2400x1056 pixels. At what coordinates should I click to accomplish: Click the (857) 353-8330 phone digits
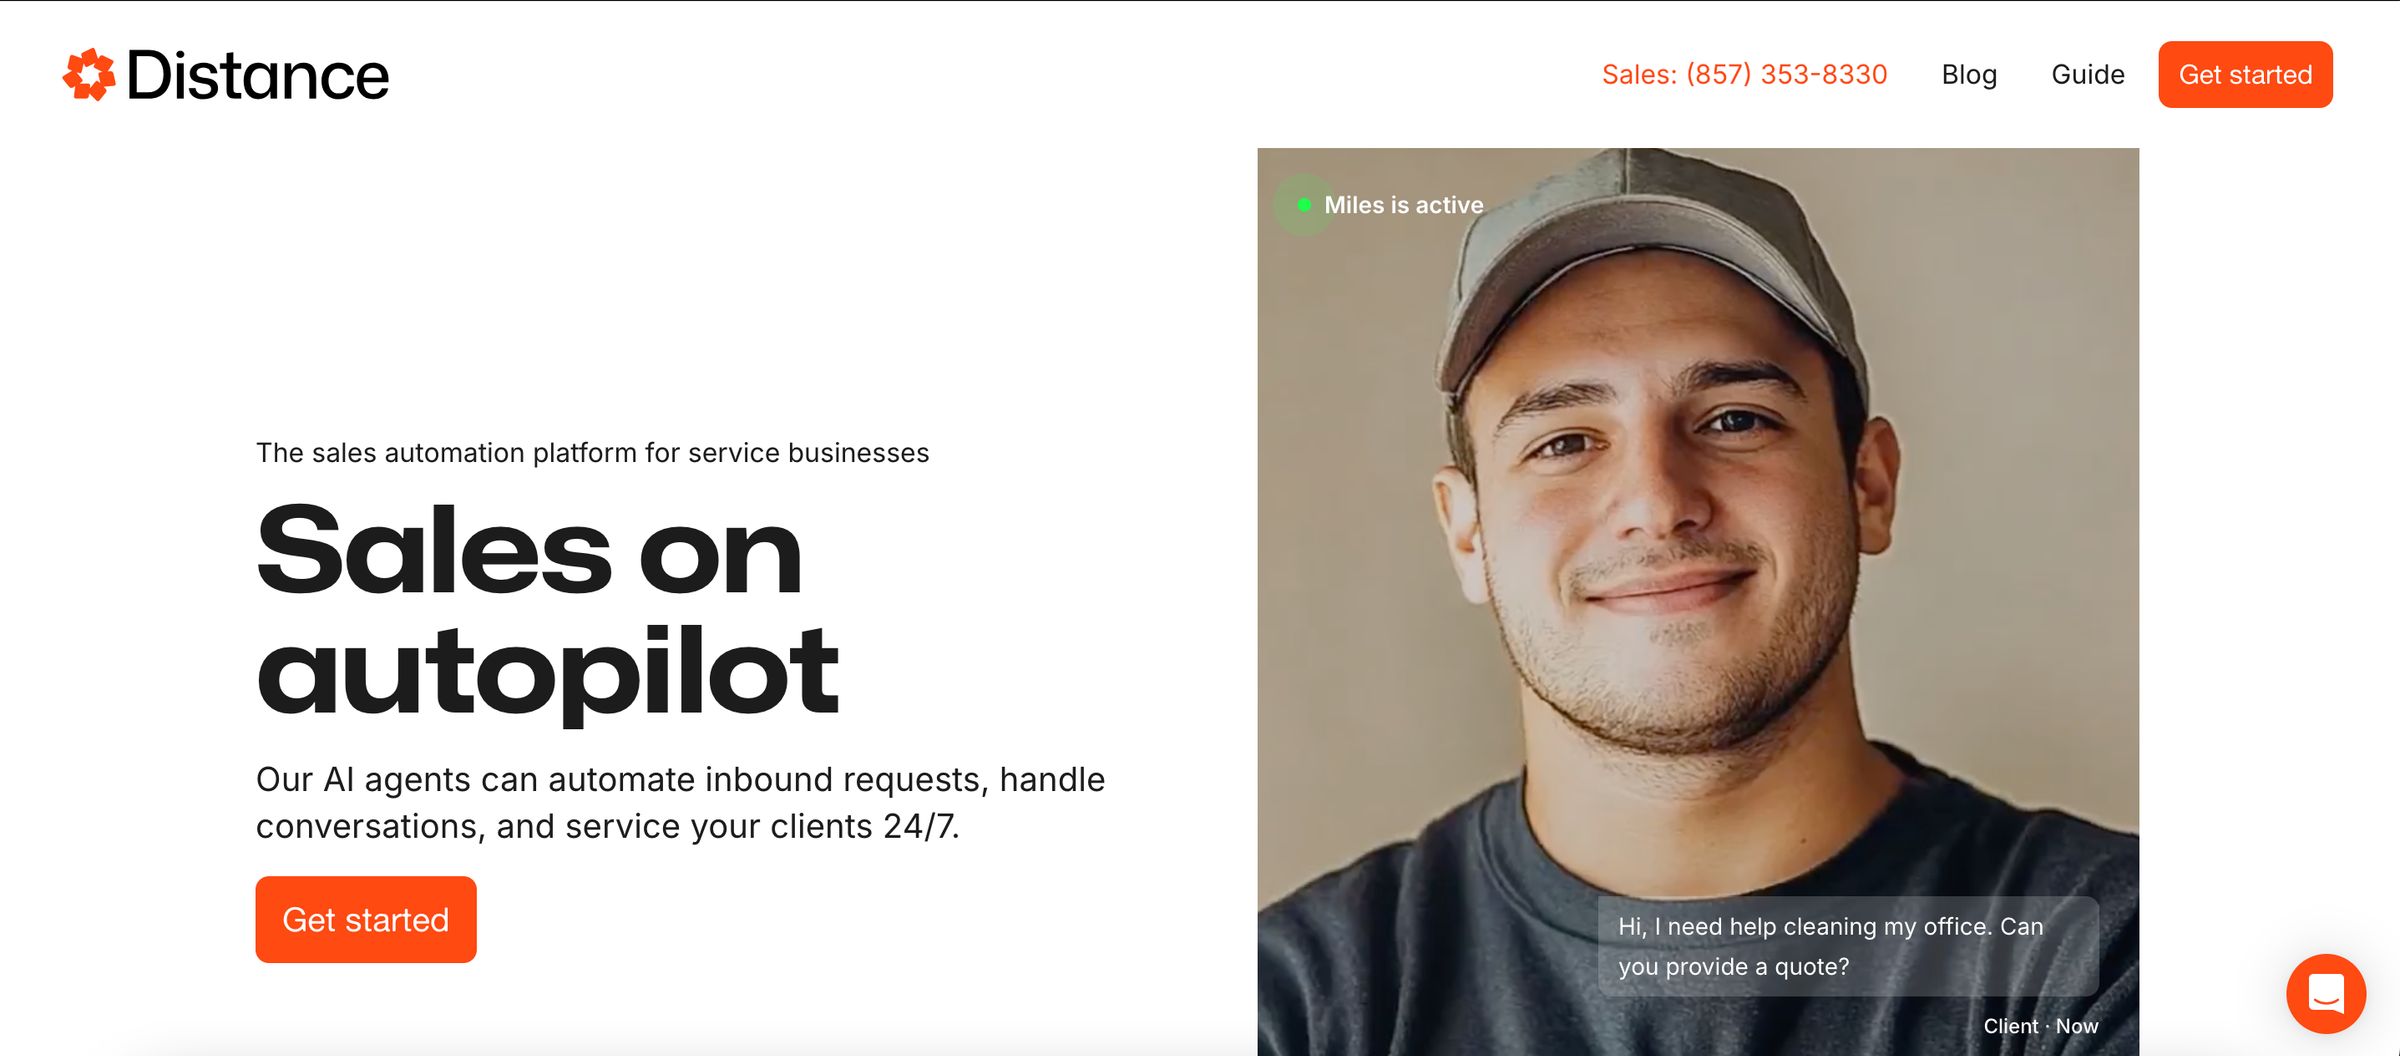(1786, 75)
